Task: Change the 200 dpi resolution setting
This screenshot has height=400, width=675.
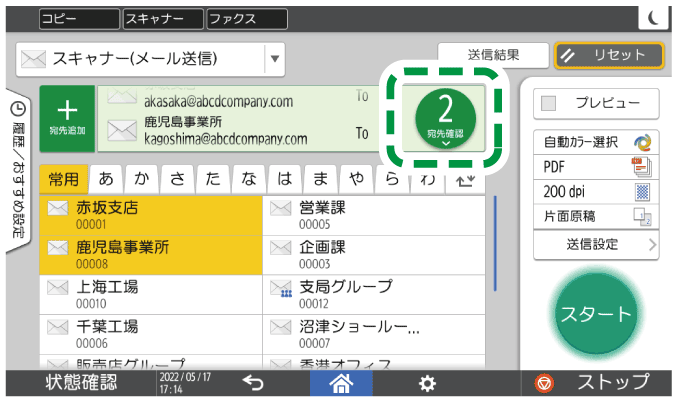Action: coord(596,192)
